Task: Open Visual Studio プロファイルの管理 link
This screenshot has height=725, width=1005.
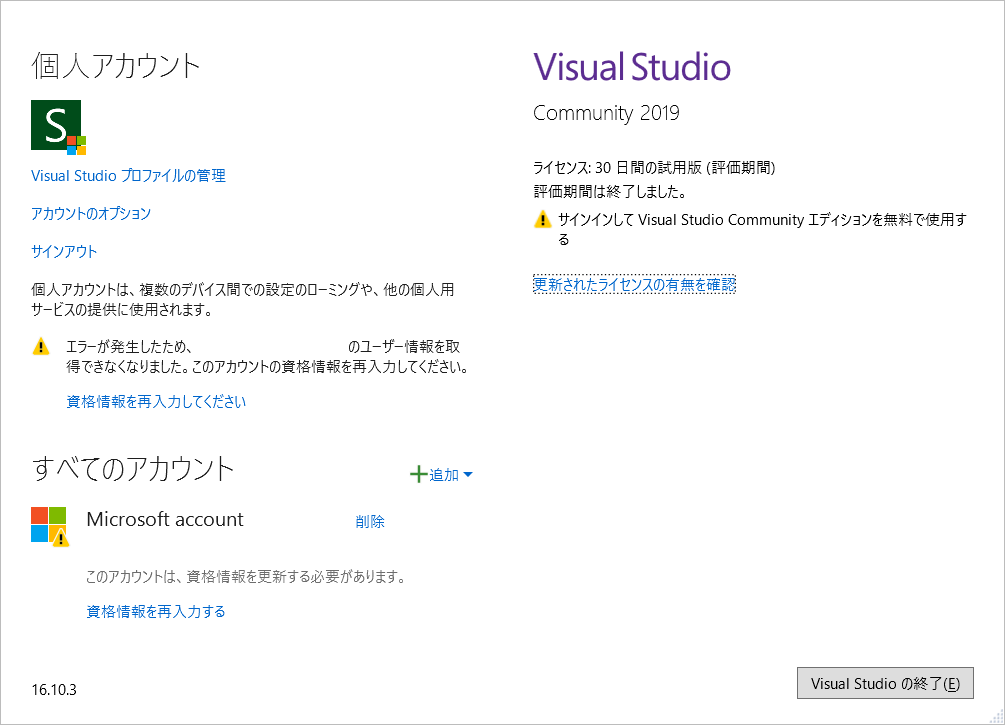Action: [128, 176]
